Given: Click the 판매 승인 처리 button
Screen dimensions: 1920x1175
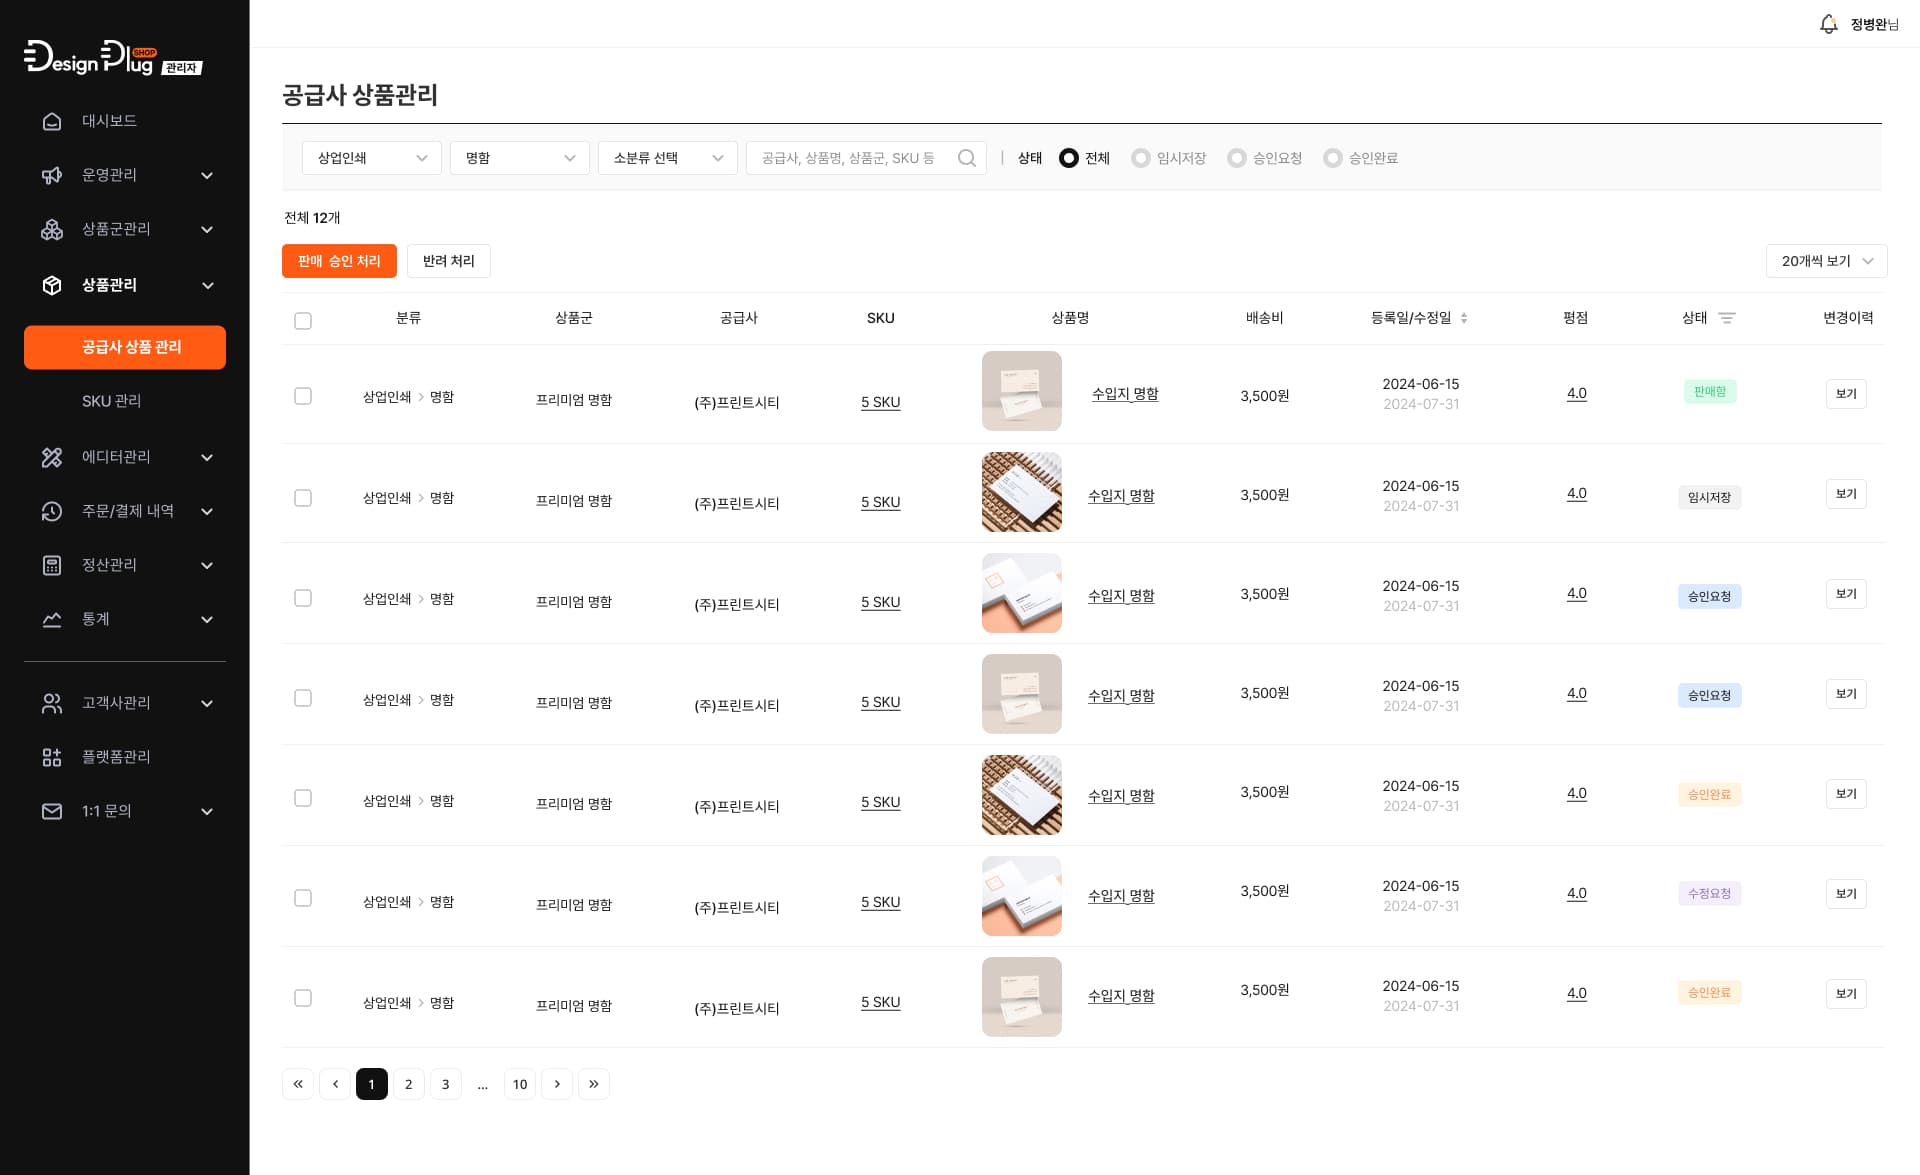Looking at the screenshot, I should click(x=339, y=261).
